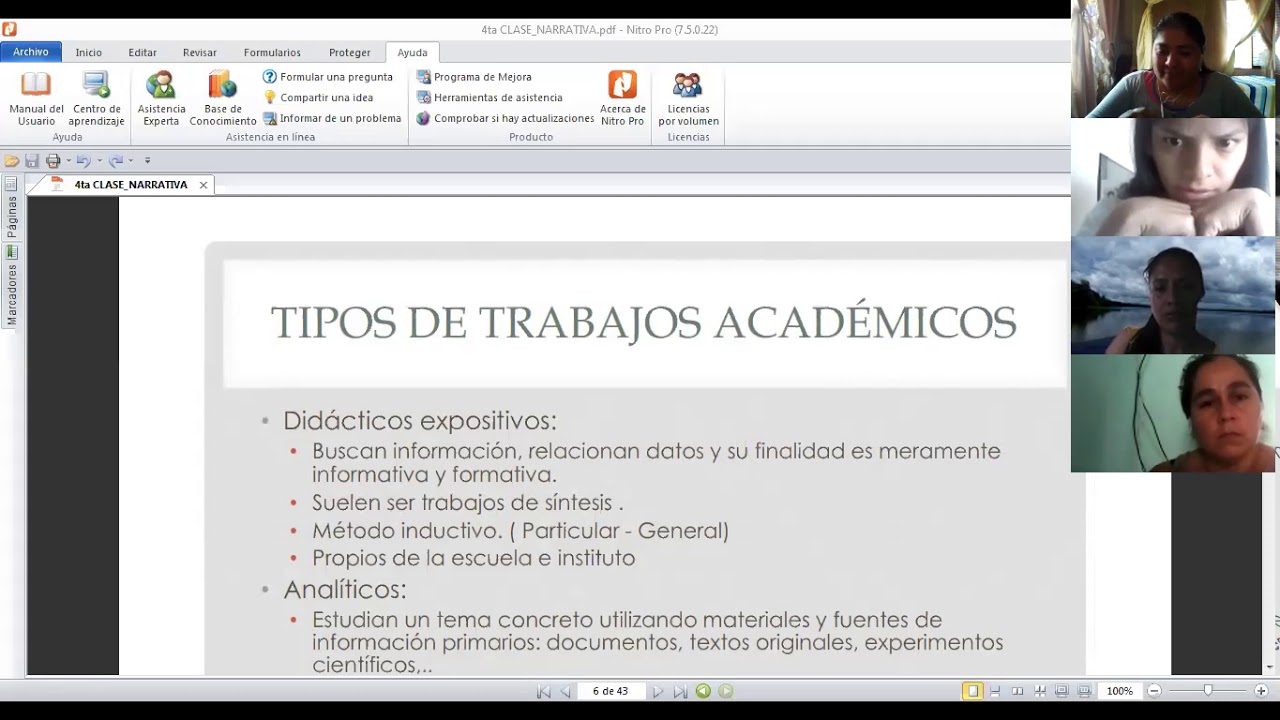The image size is (1280, 720).
Task: Zoom in with plus button
Action: pyautogui.click(x=1261, y=691)
